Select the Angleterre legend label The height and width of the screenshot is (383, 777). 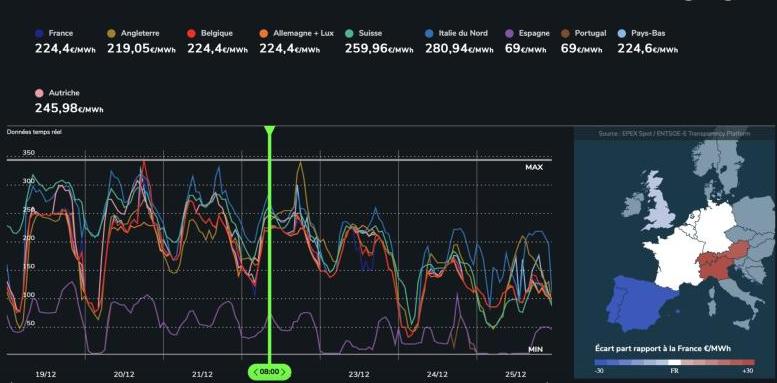[140, 33]
